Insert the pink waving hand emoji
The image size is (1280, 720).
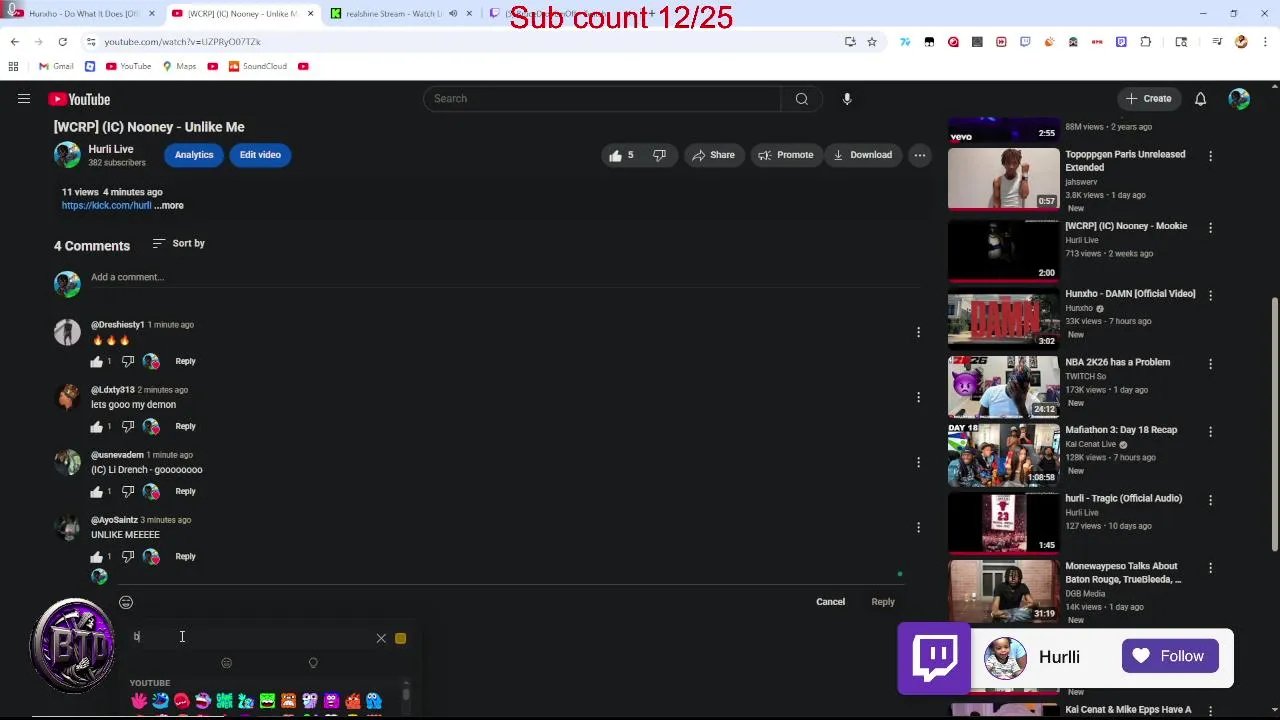(x=139, y=701)
